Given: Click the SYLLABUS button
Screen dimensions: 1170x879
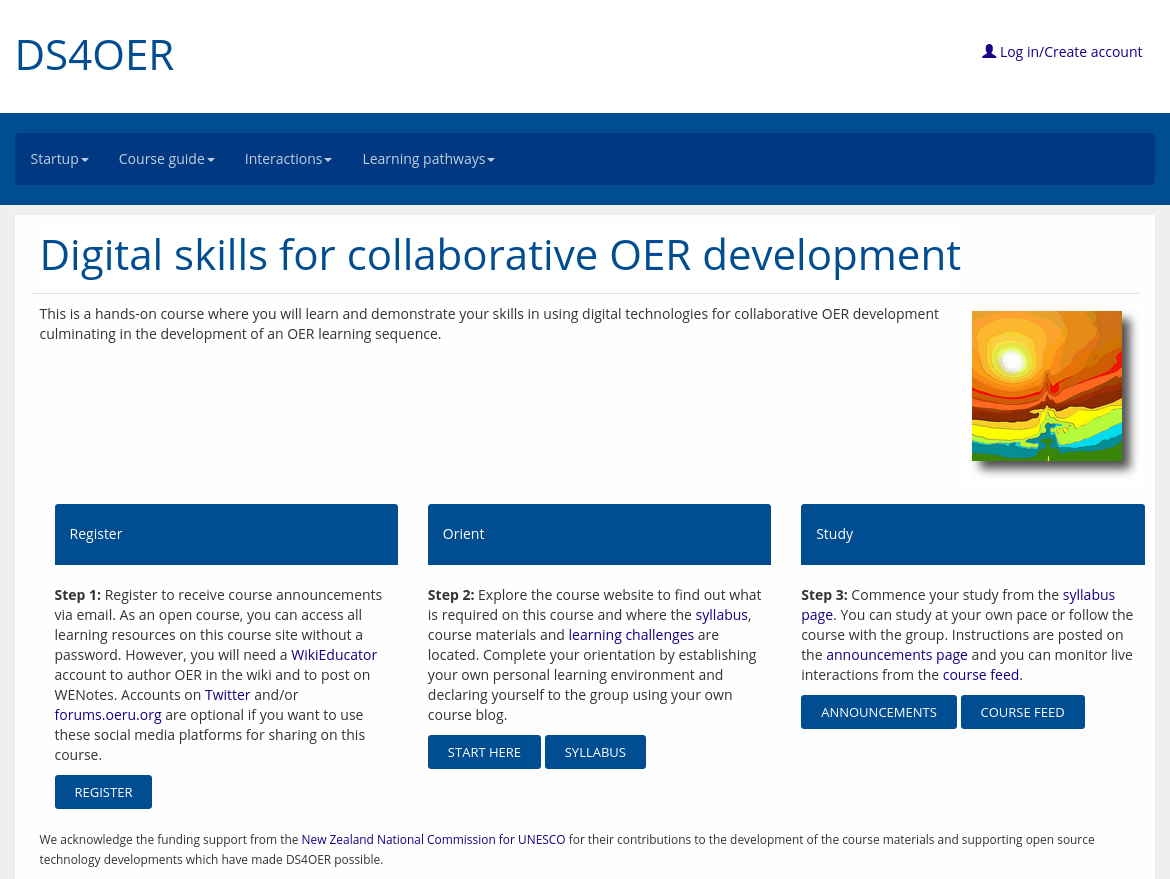Looking at the screenshot, I should 595,752.
